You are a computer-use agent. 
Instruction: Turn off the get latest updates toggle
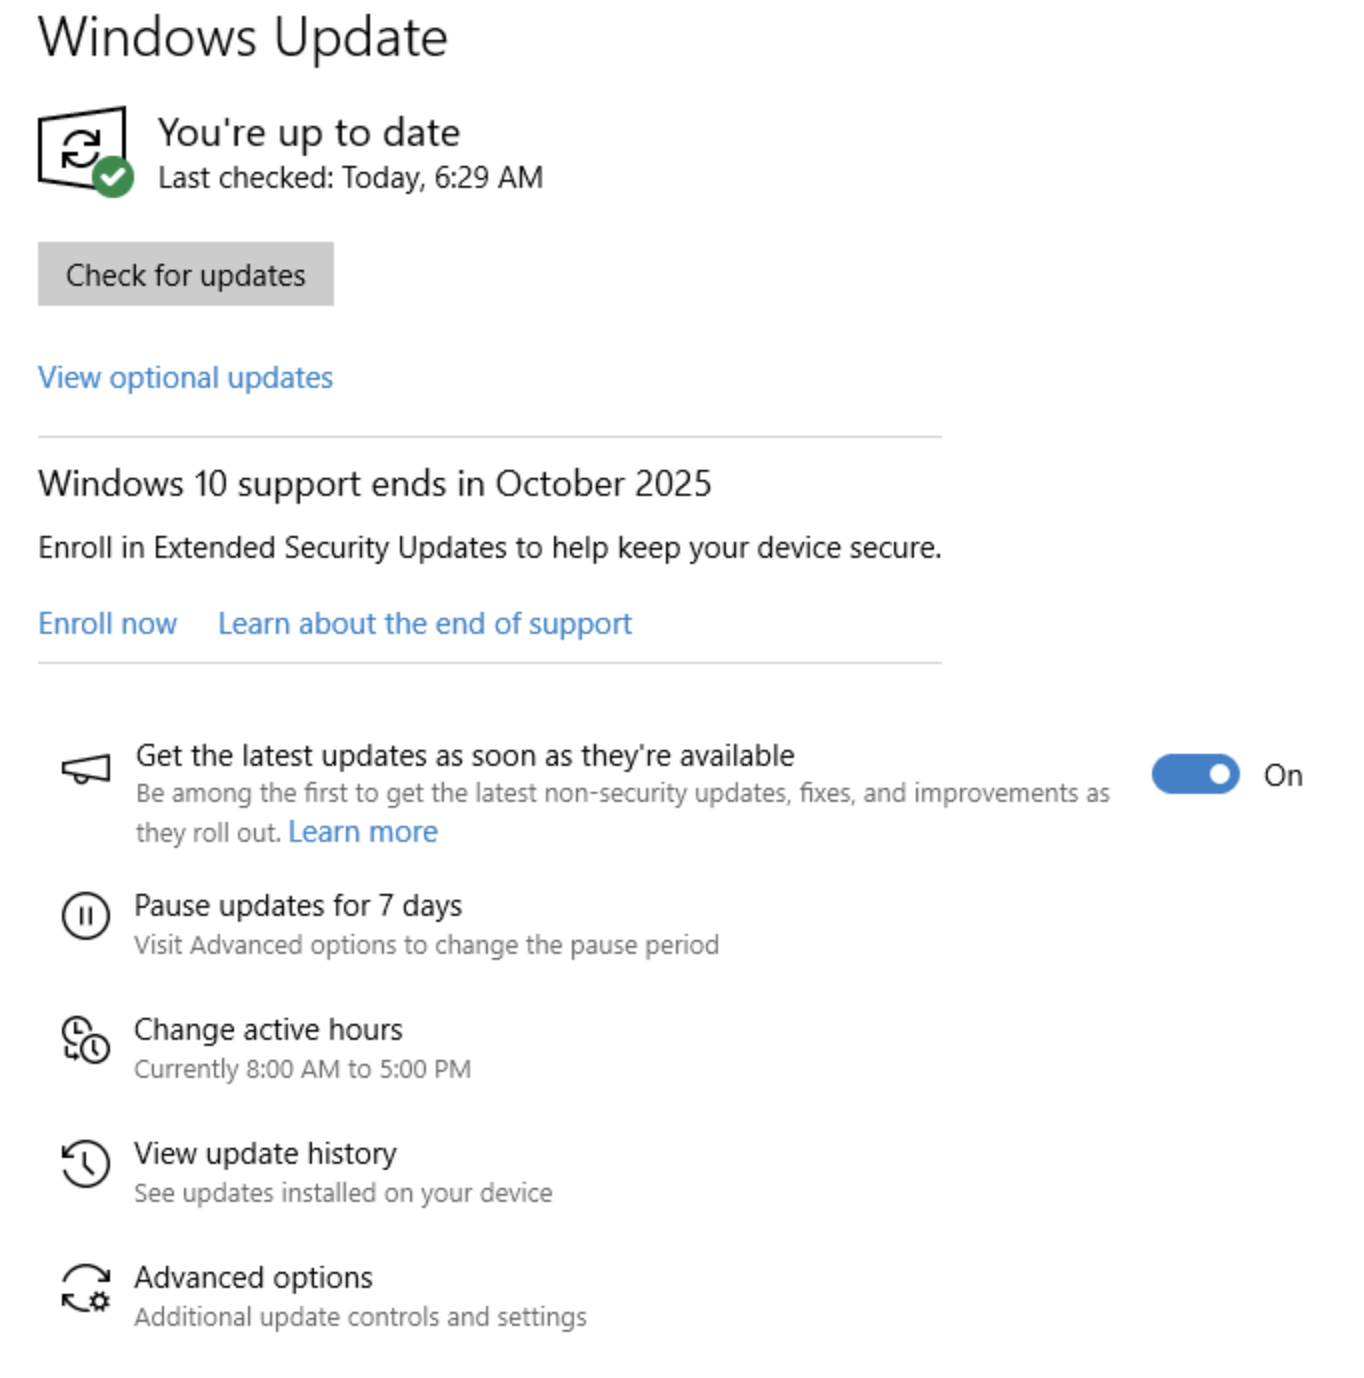[1195, 775]
